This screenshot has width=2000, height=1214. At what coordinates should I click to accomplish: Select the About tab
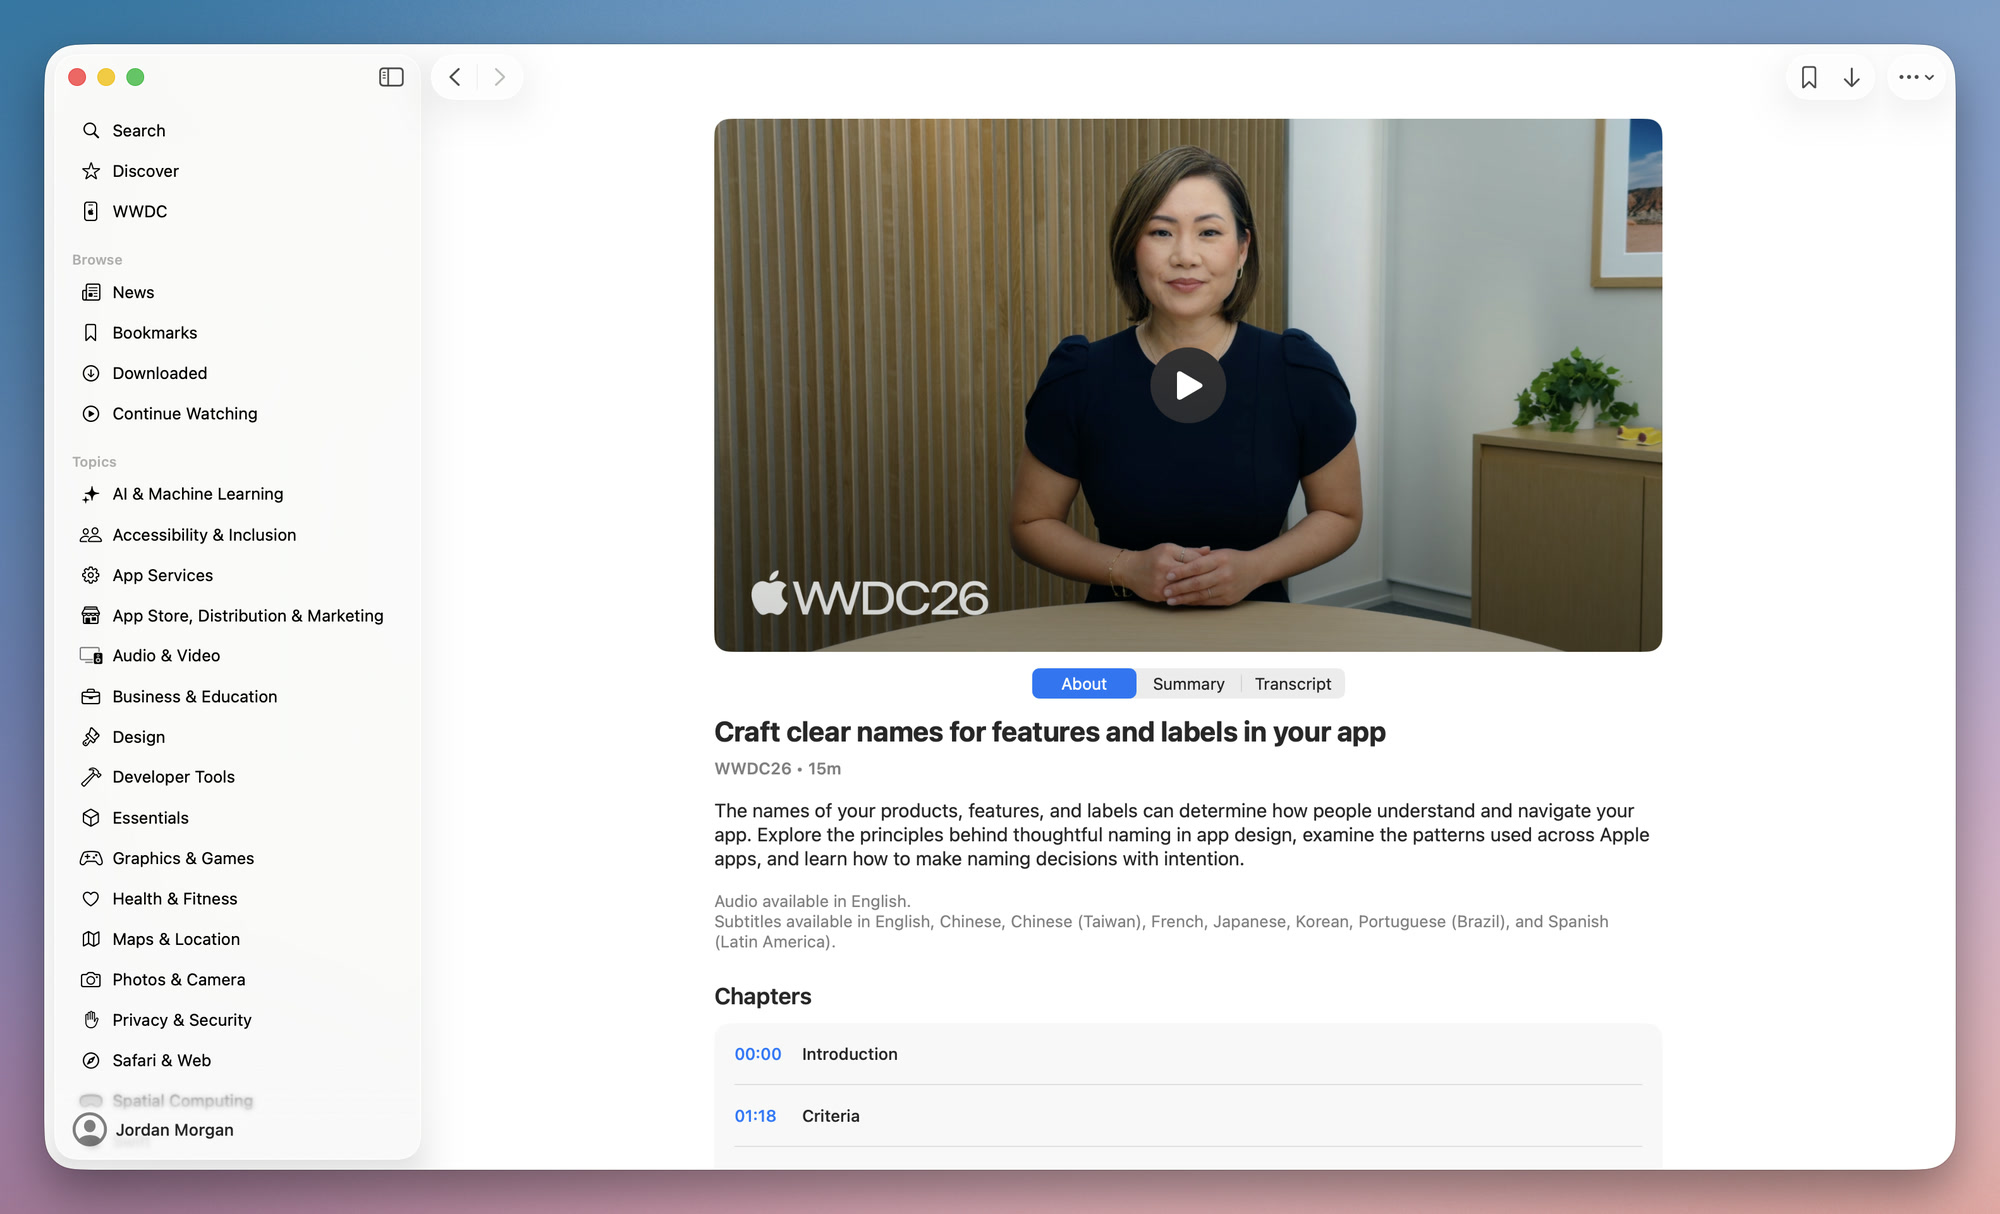click(x=1084, y=684)
